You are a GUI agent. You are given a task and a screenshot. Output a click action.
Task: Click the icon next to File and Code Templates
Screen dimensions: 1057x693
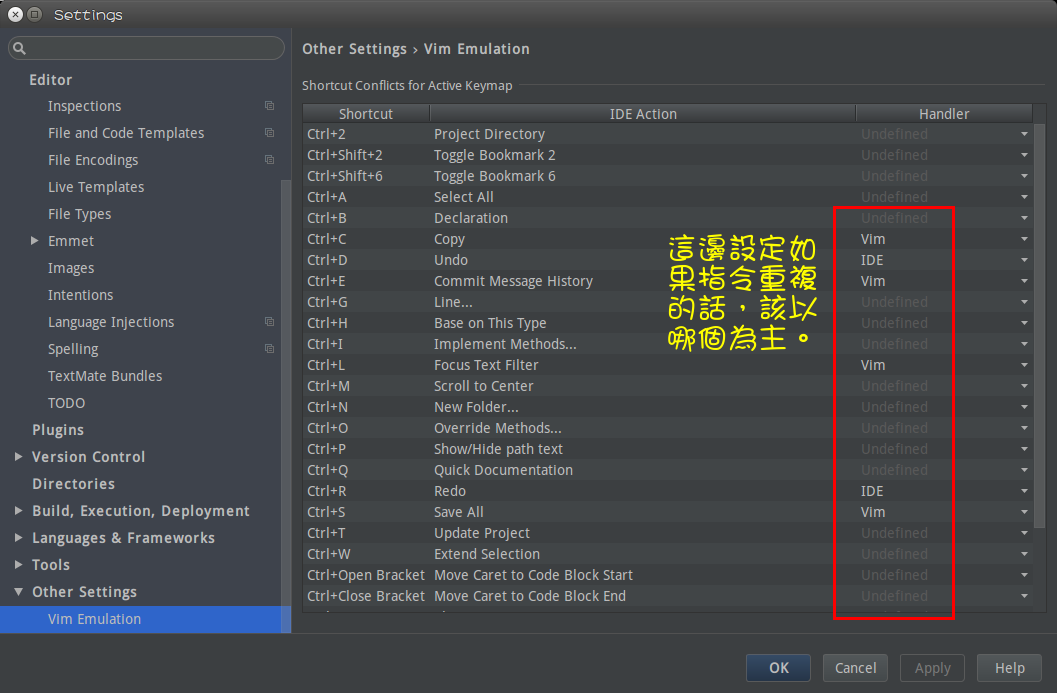[268, 132]
